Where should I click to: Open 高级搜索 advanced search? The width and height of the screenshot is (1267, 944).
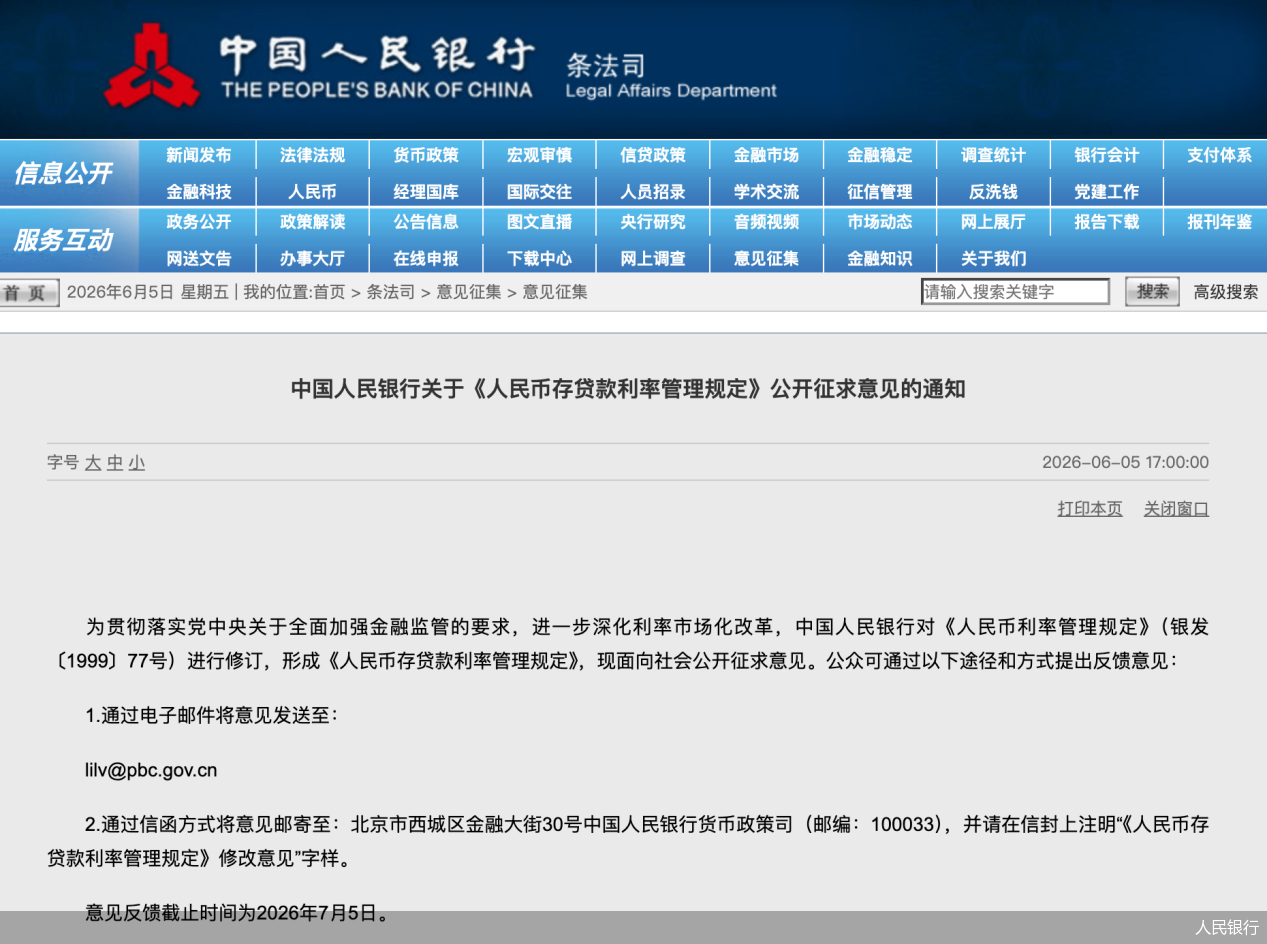click(x=1226, y=292)
